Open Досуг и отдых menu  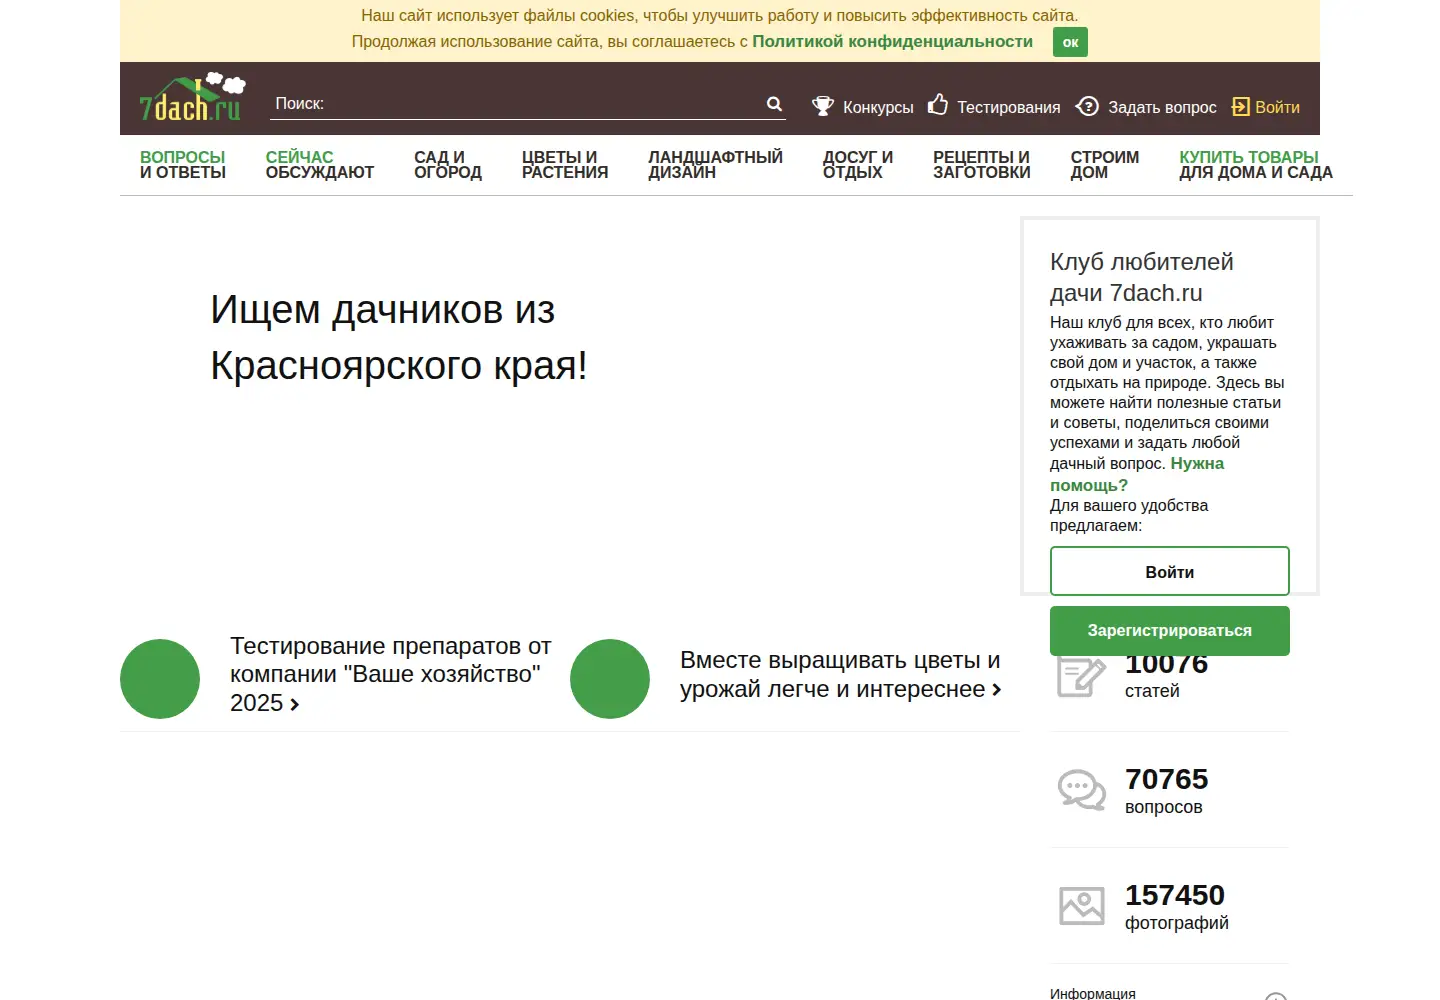coord(858,165)
